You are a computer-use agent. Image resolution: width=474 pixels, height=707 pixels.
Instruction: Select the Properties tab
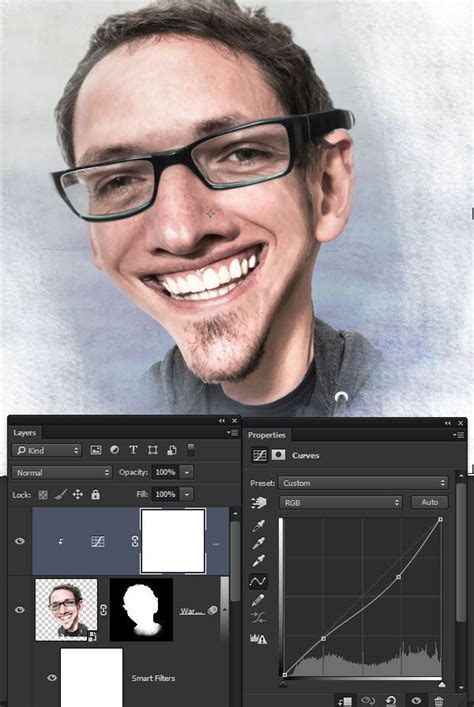tap(267, 435)
